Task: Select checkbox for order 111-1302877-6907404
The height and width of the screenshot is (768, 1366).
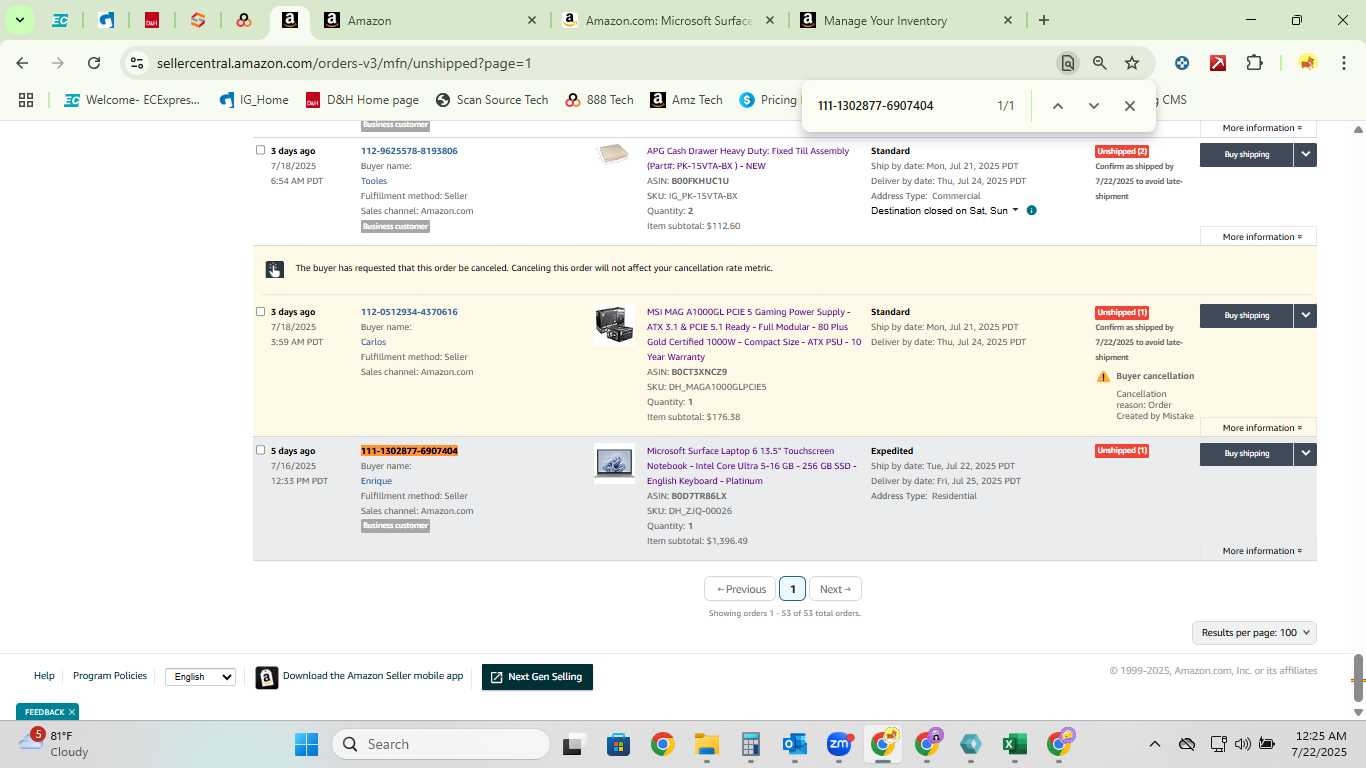Action: [261, 451]
